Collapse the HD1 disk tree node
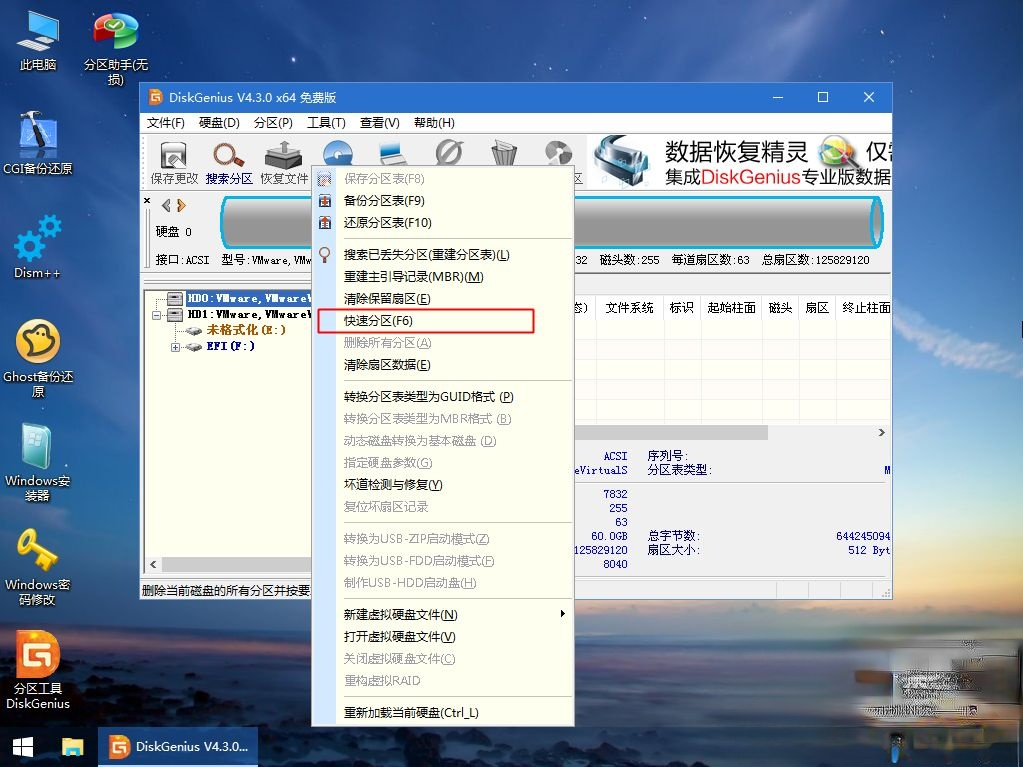Screen dimensions: 1023x767 (155, 314)
